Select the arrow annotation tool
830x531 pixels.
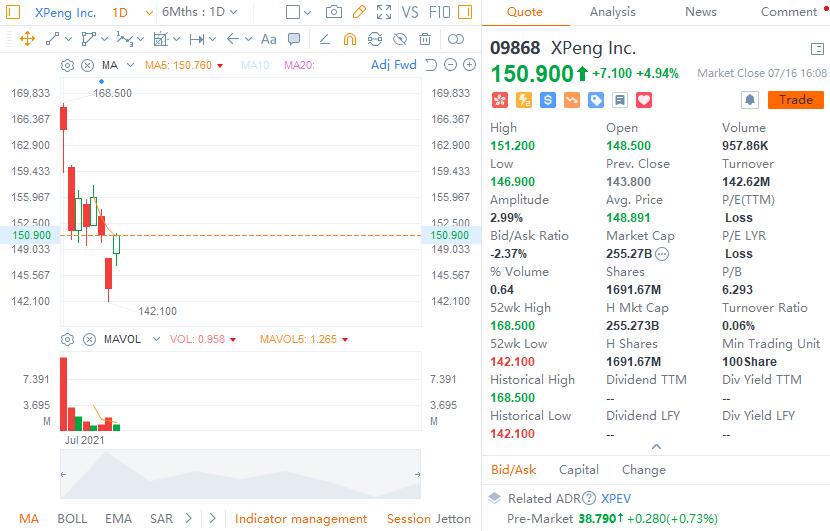click(x=232, y=39)
